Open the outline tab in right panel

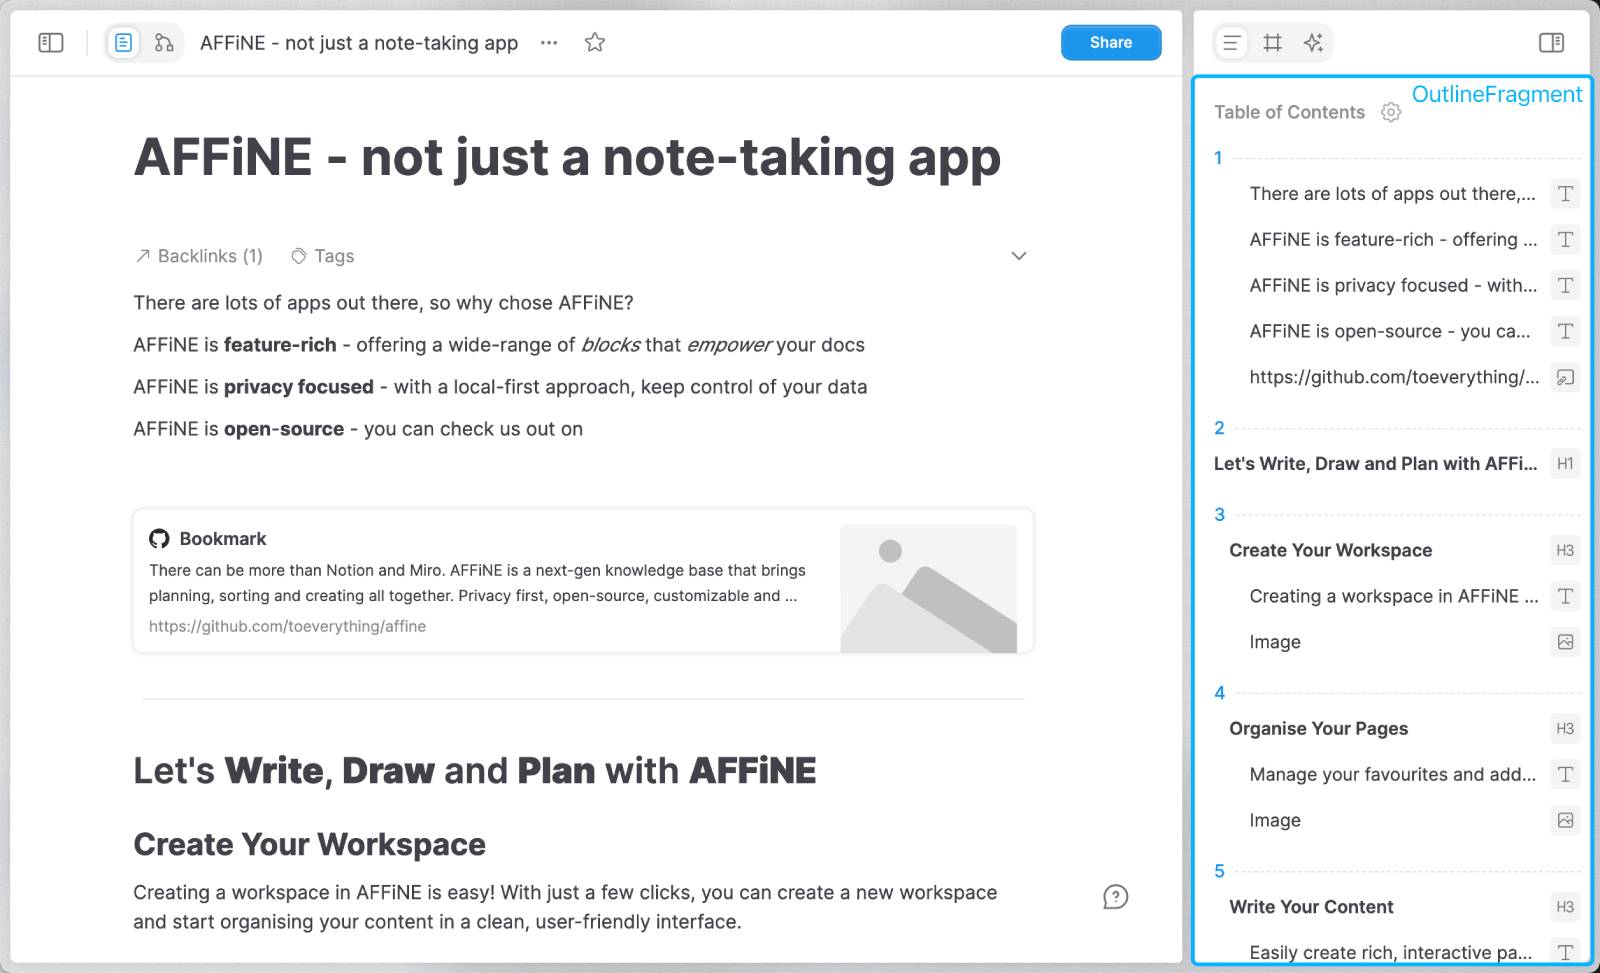pos(1232,43)
